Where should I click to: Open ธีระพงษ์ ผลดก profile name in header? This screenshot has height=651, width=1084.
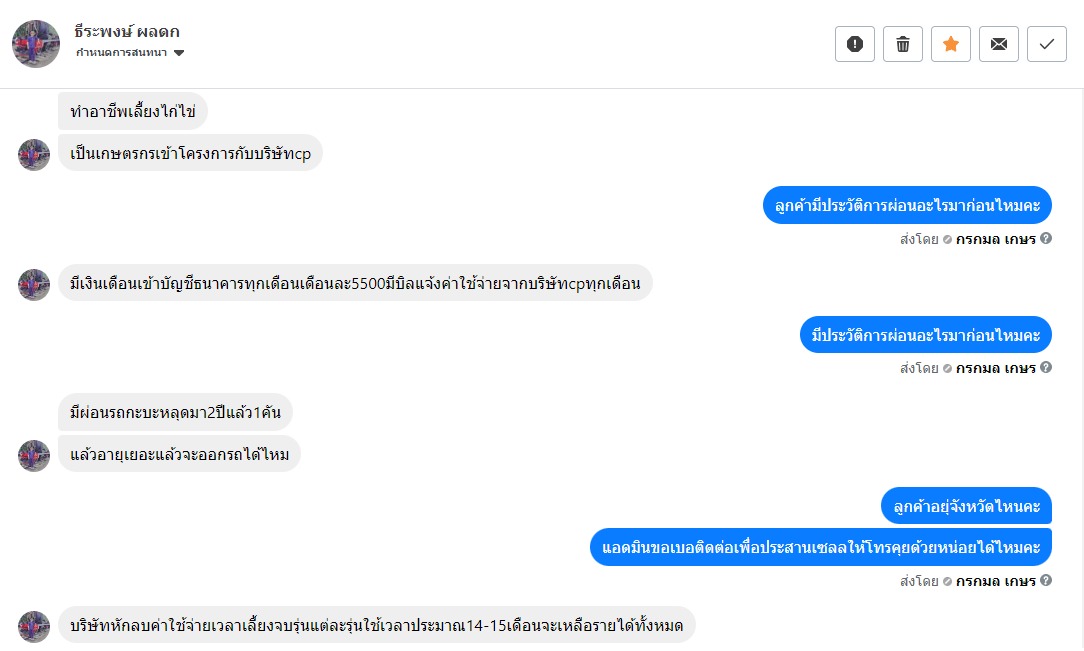tap(127, 31)
